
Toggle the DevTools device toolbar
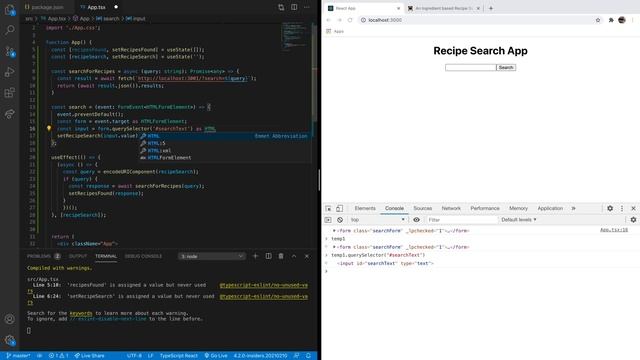point(339,209)
